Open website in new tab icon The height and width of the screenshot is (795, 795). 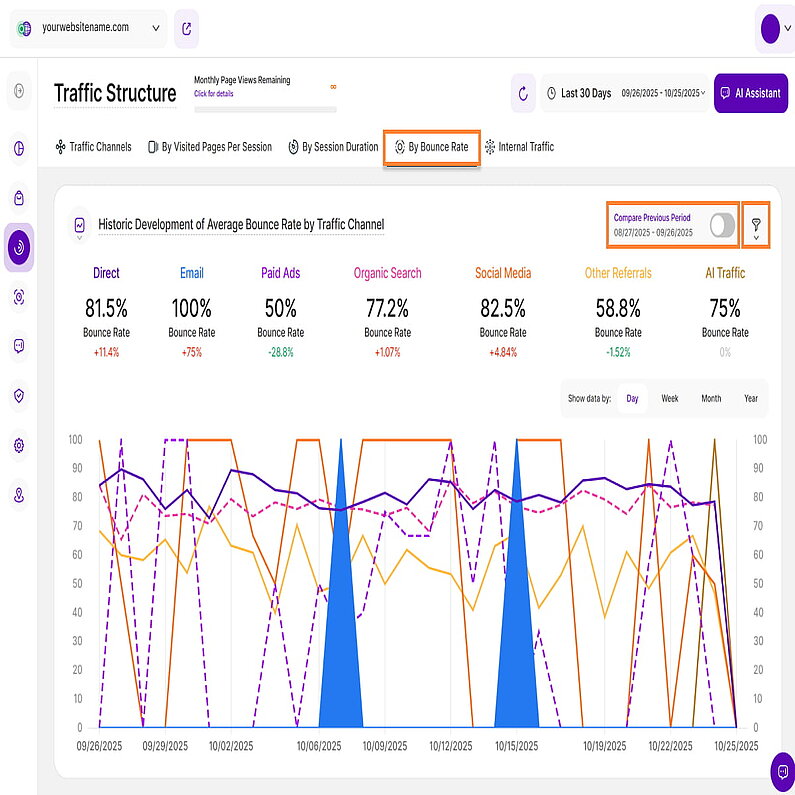coord(186,29)
